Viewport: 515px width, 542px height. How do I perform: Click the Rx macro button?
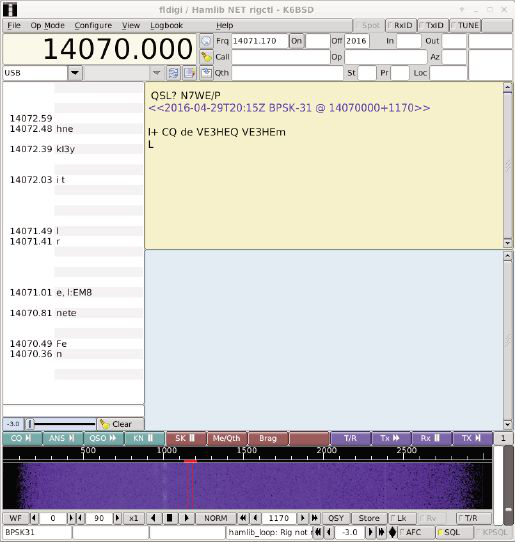[431, 438]
